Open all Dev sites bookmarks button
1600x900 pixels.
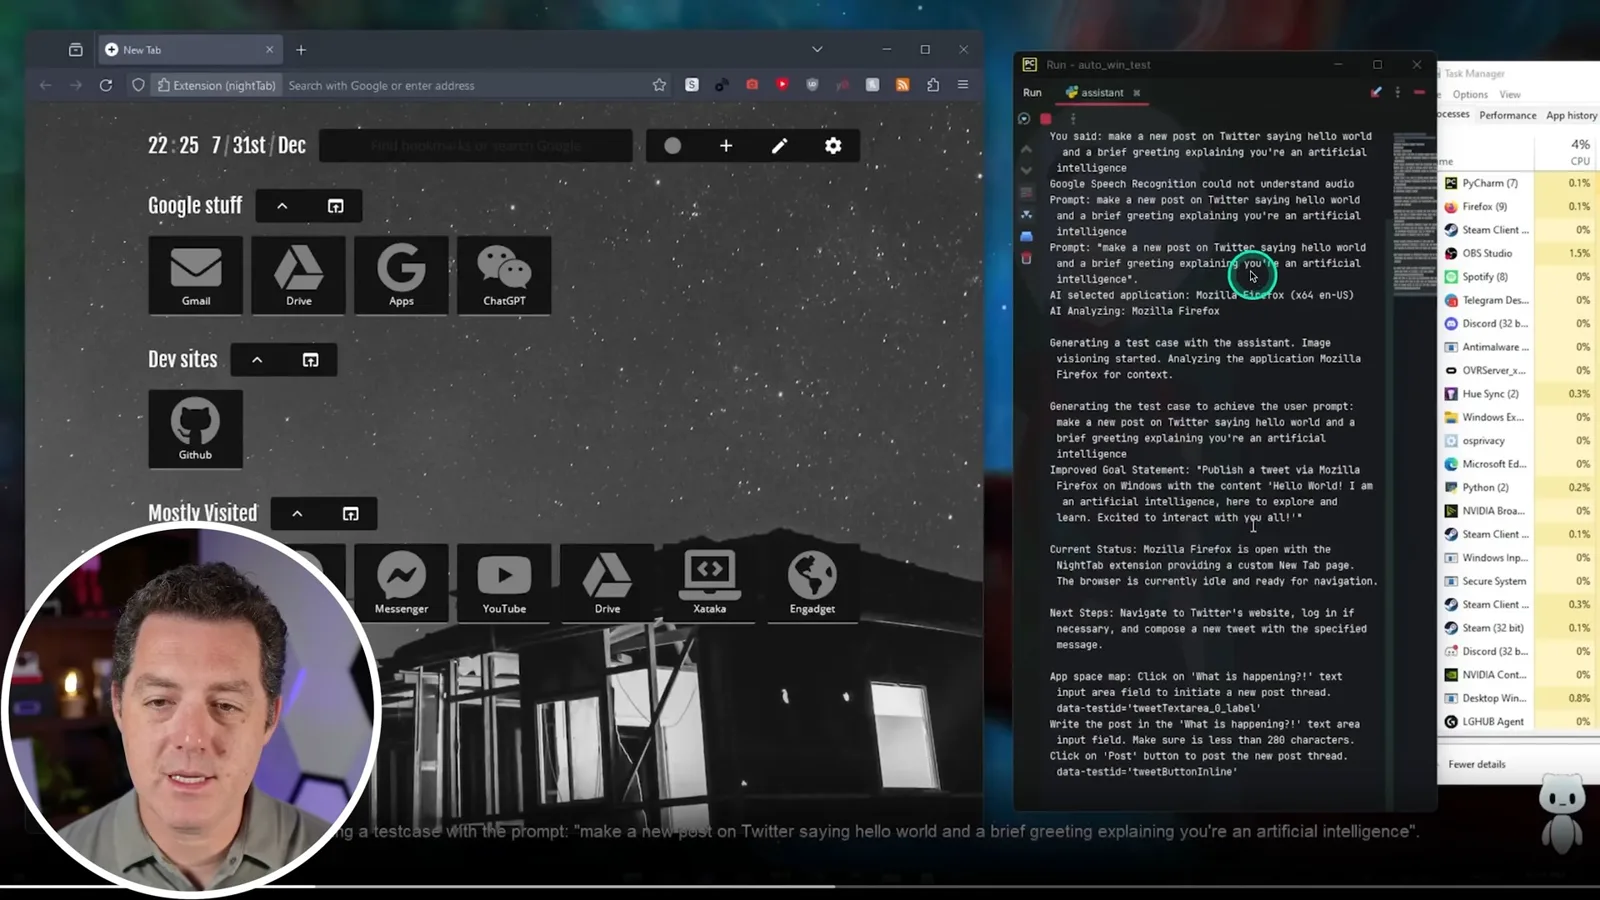311,360
